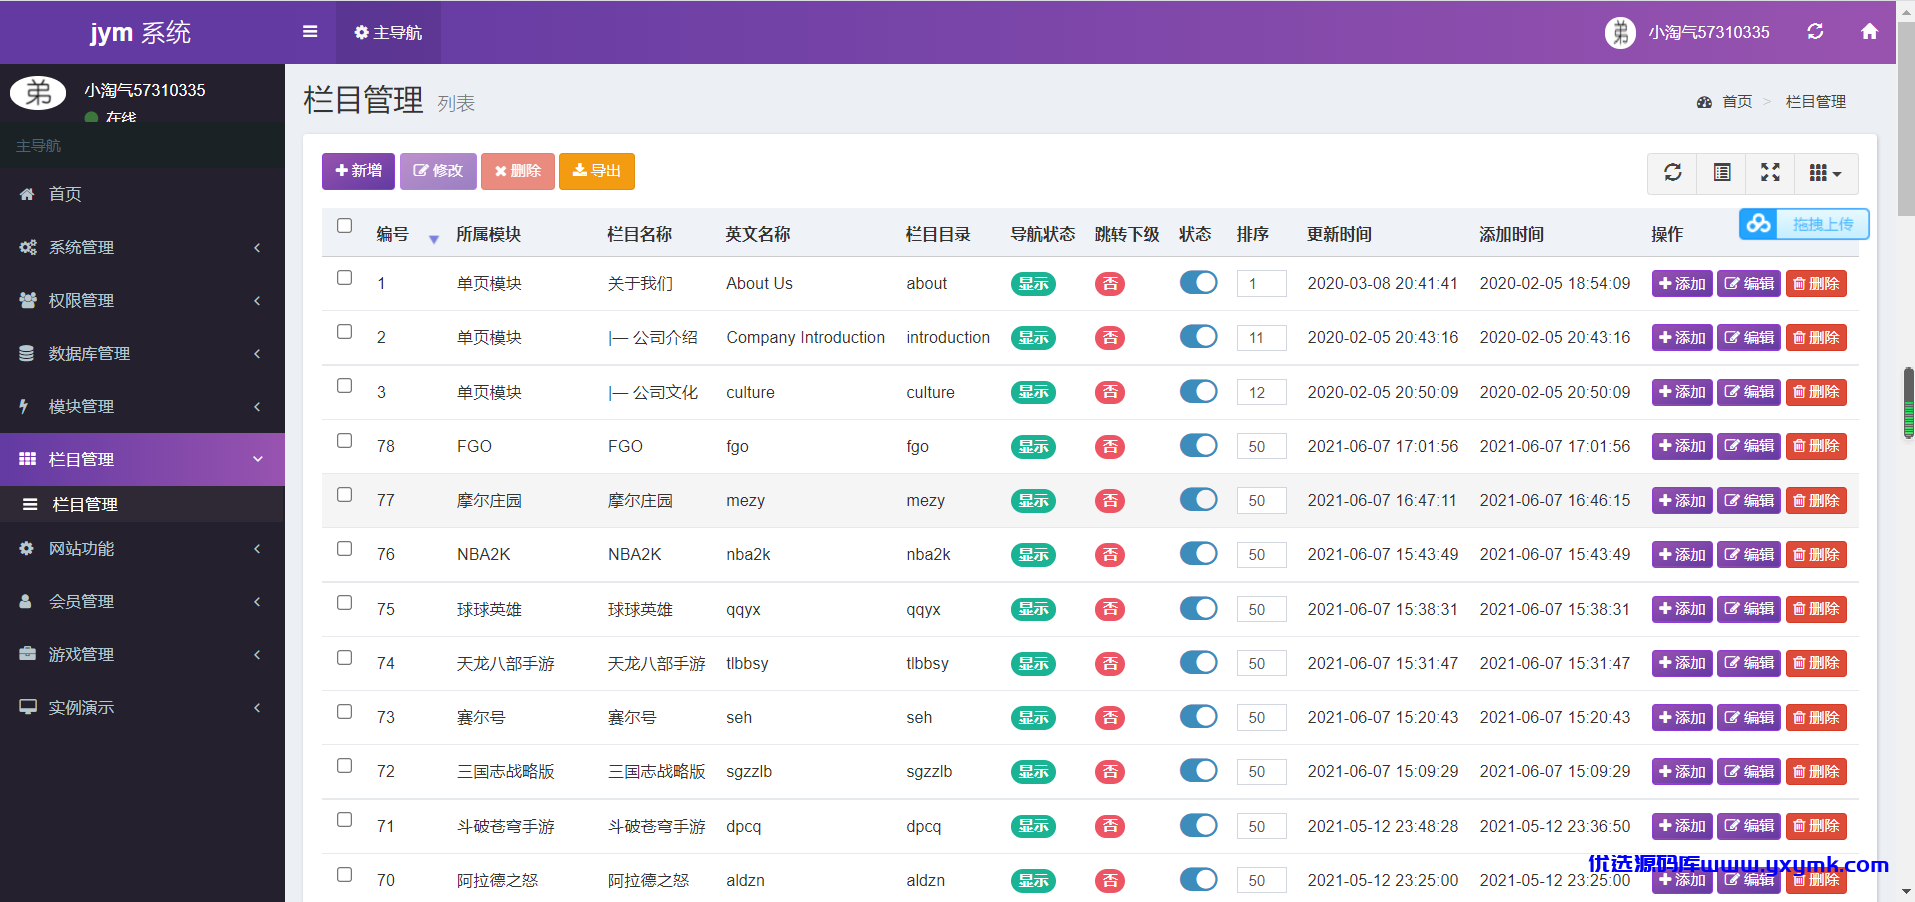Click the 否 badge in row 78 FGO
The height and width of the screenshot is (902, 1915).
tap(1110, 447)
